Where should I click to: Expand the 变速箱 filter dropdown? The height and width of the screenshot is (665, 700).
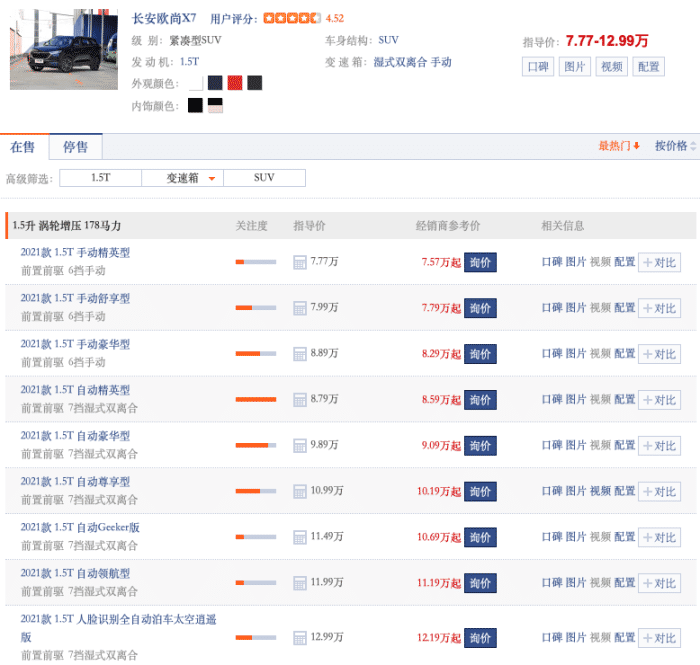(183, 178)
